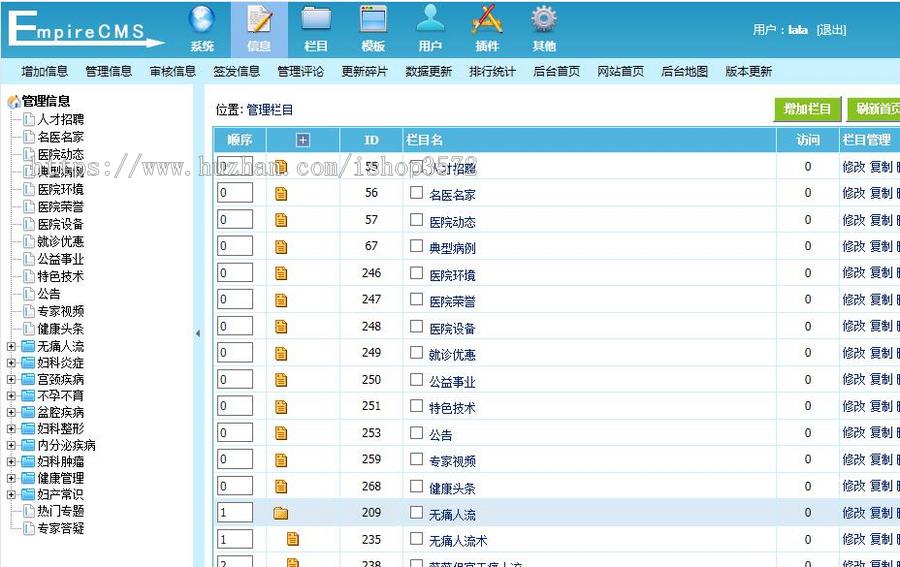Open the 后台地图 link
900x567 pixels.
[x=685, y=72]
